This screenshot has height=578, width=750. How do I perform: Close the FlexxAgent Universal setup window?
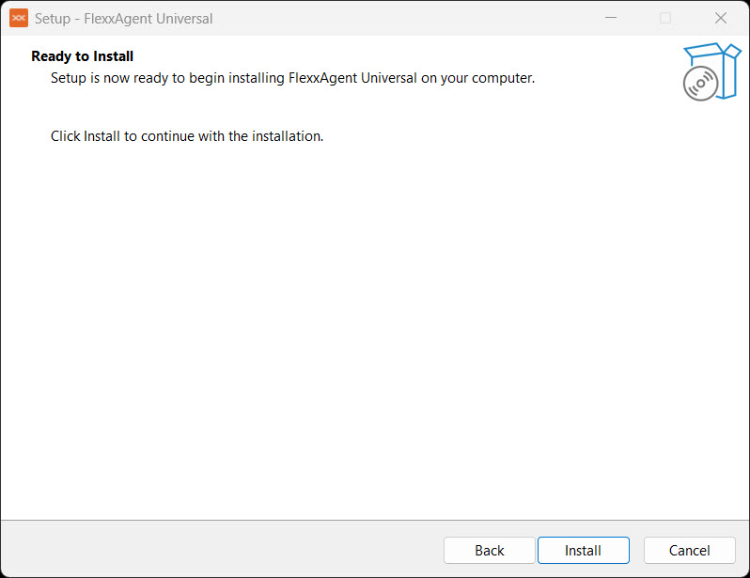point(720,18)
